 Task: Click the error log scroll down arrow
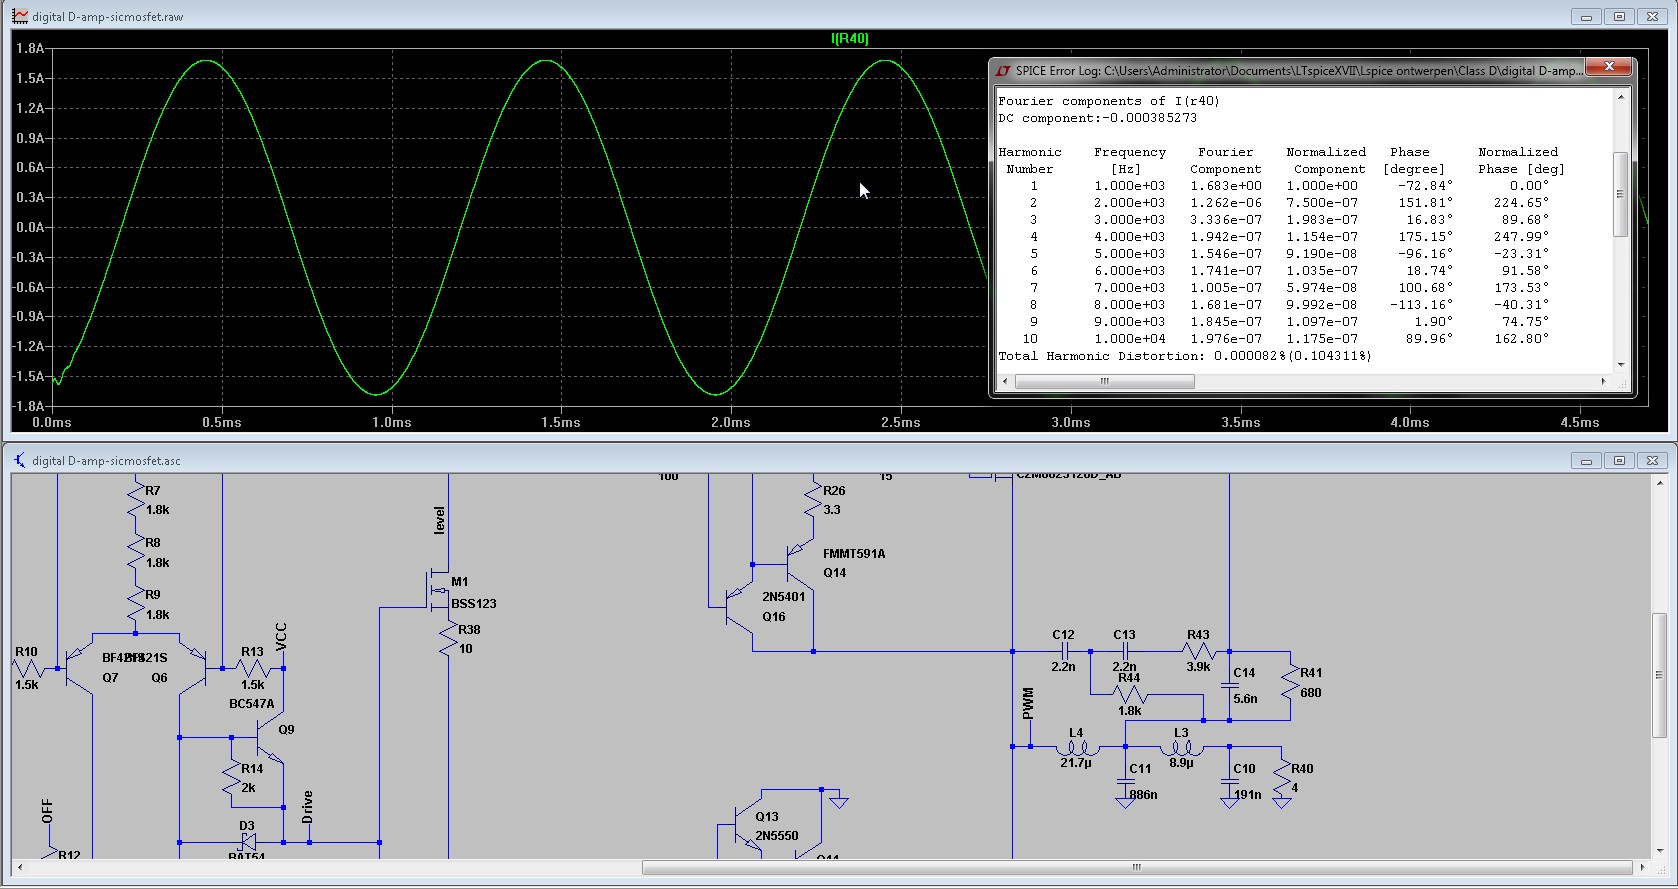click(x=1621, y=365)
